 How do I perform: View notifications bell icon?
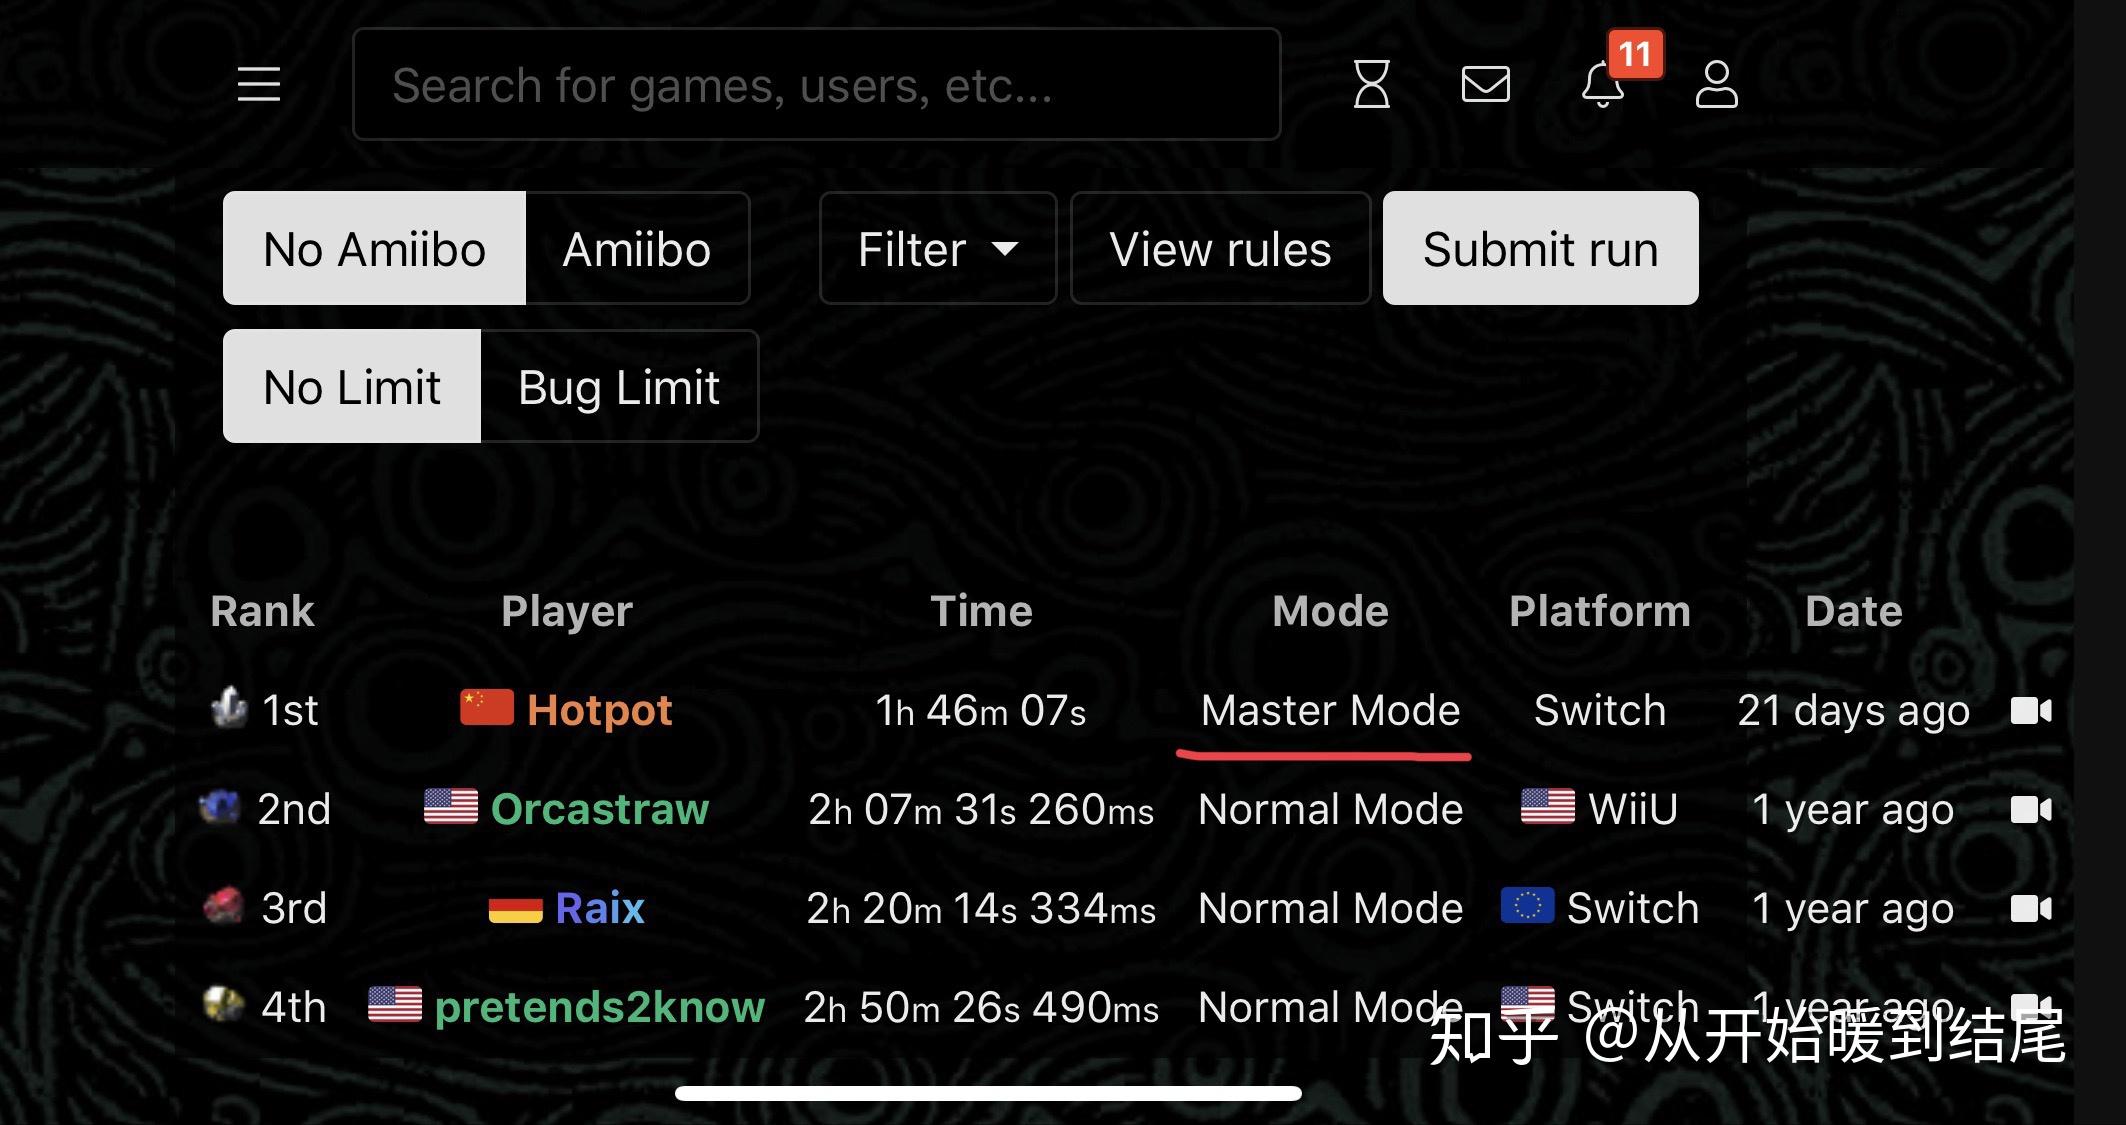(1603, 84)
